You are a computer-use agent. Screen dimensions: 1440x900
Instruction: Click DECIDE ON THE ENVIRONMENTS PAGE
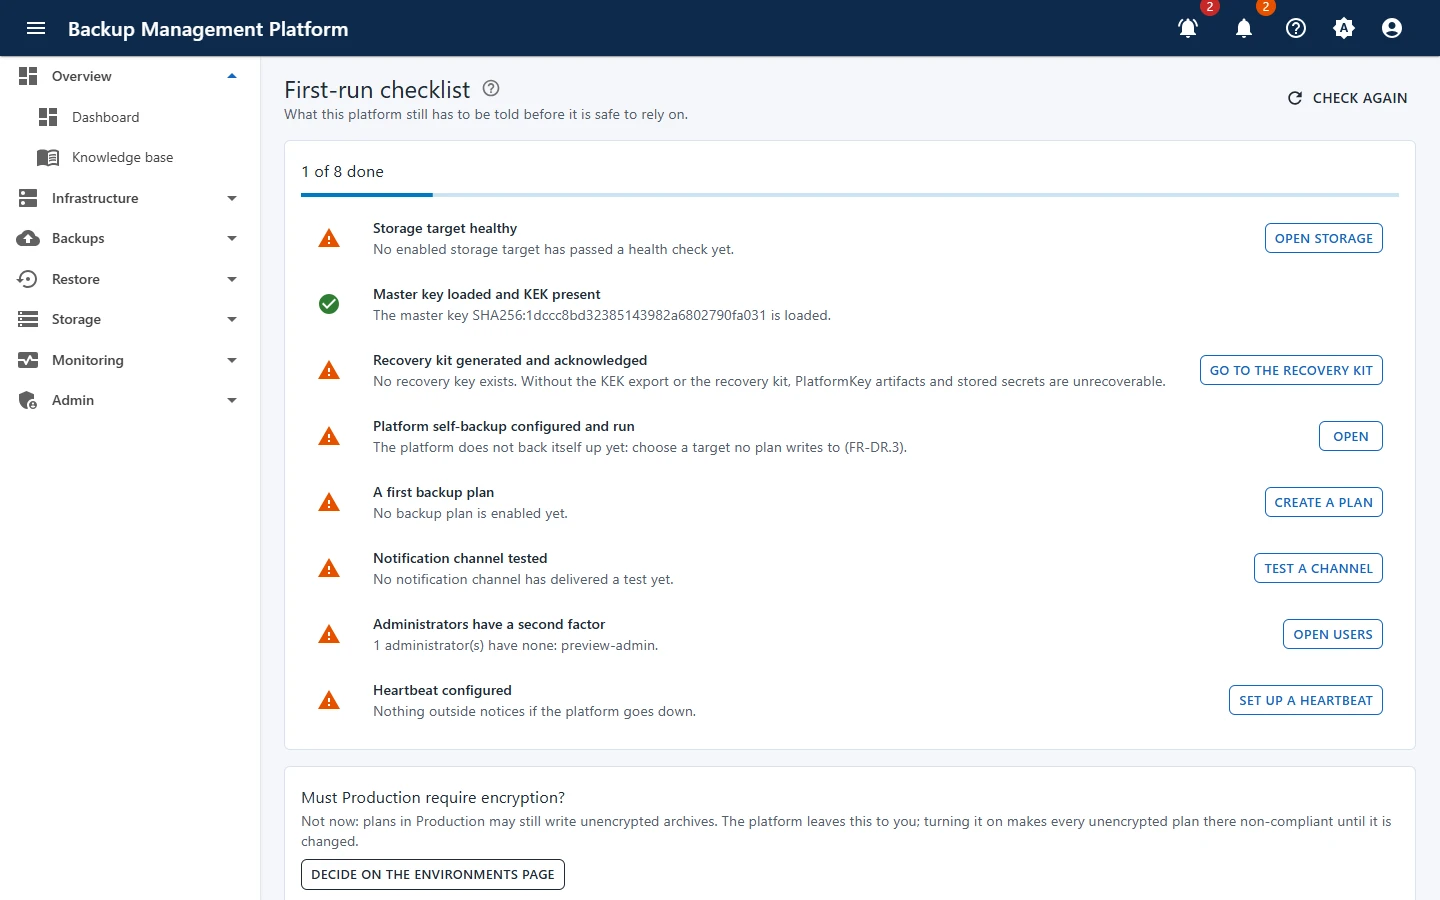click(433, 874)
